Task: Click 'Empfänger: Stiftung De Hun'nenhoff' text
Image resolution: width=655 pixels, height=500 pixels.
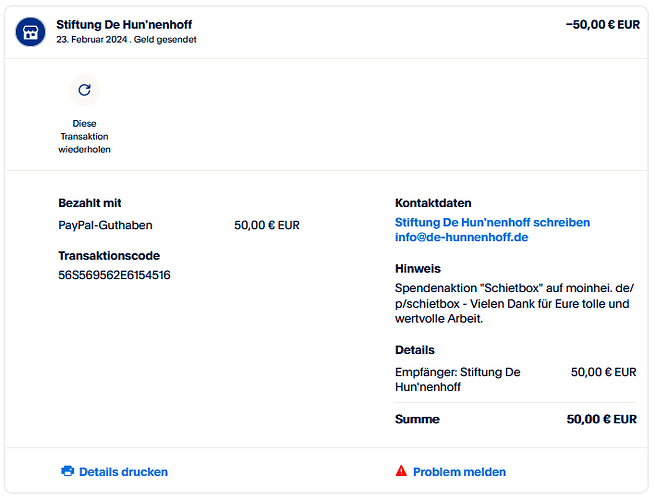Action: [x=457, y=379]
